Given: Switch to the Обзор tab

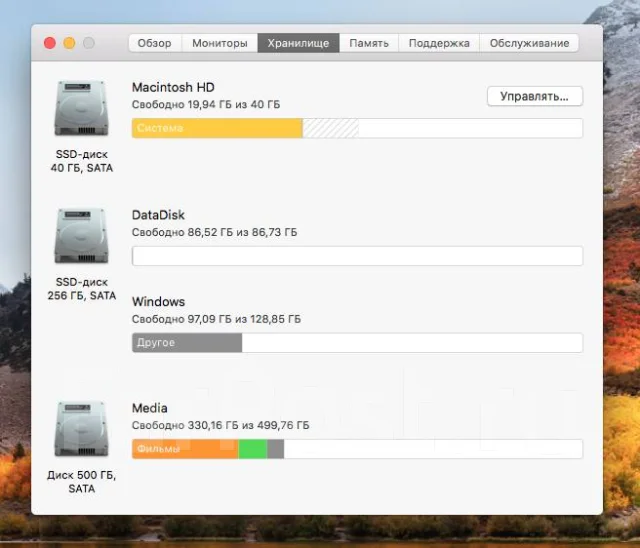Looking at the screenshot, I should point(155,43).
